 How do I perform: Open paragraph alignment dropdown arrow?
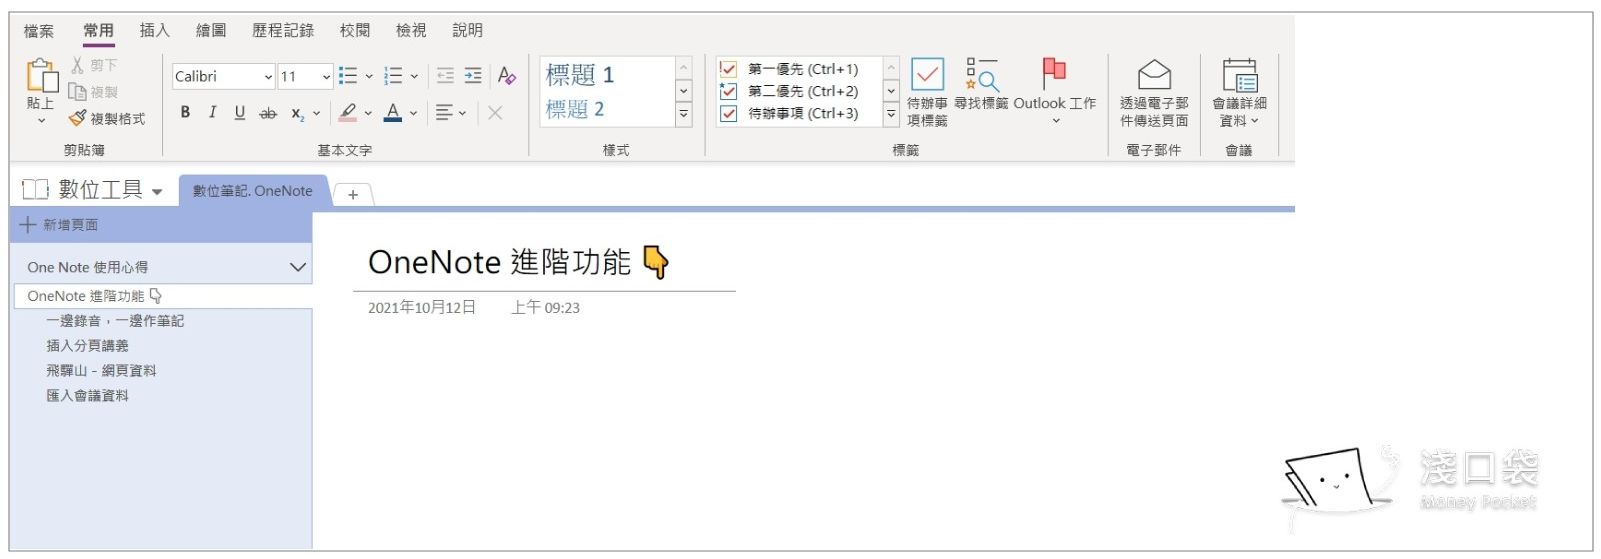462,113
